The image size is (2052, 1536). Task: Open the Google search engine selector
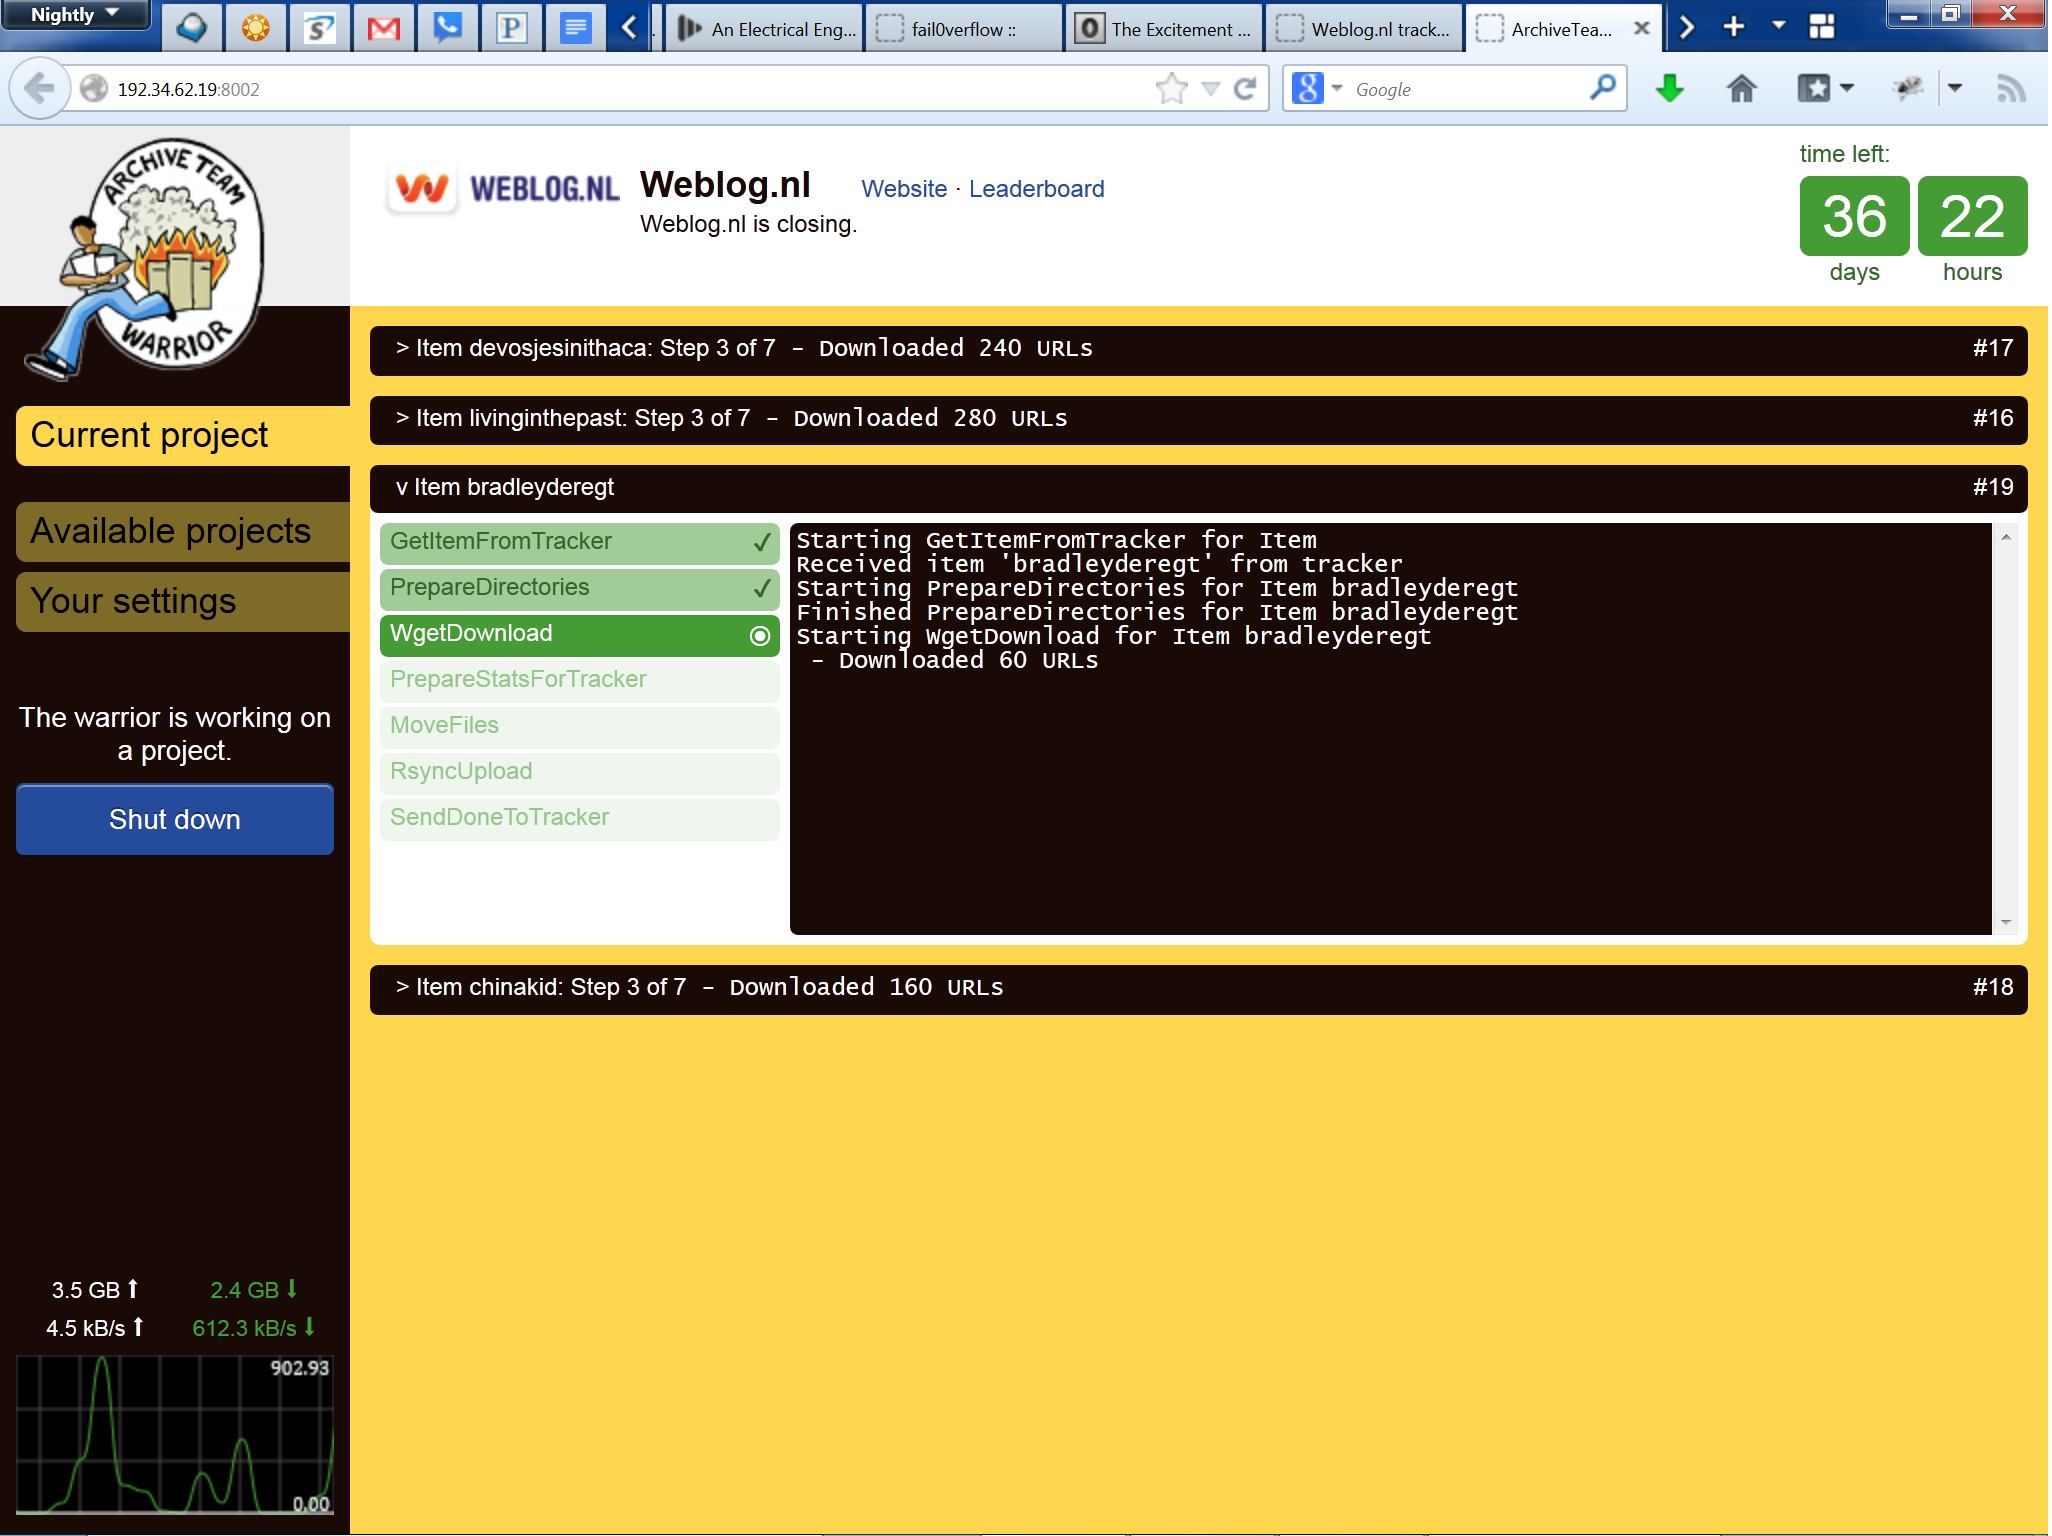coord(1317,89)
